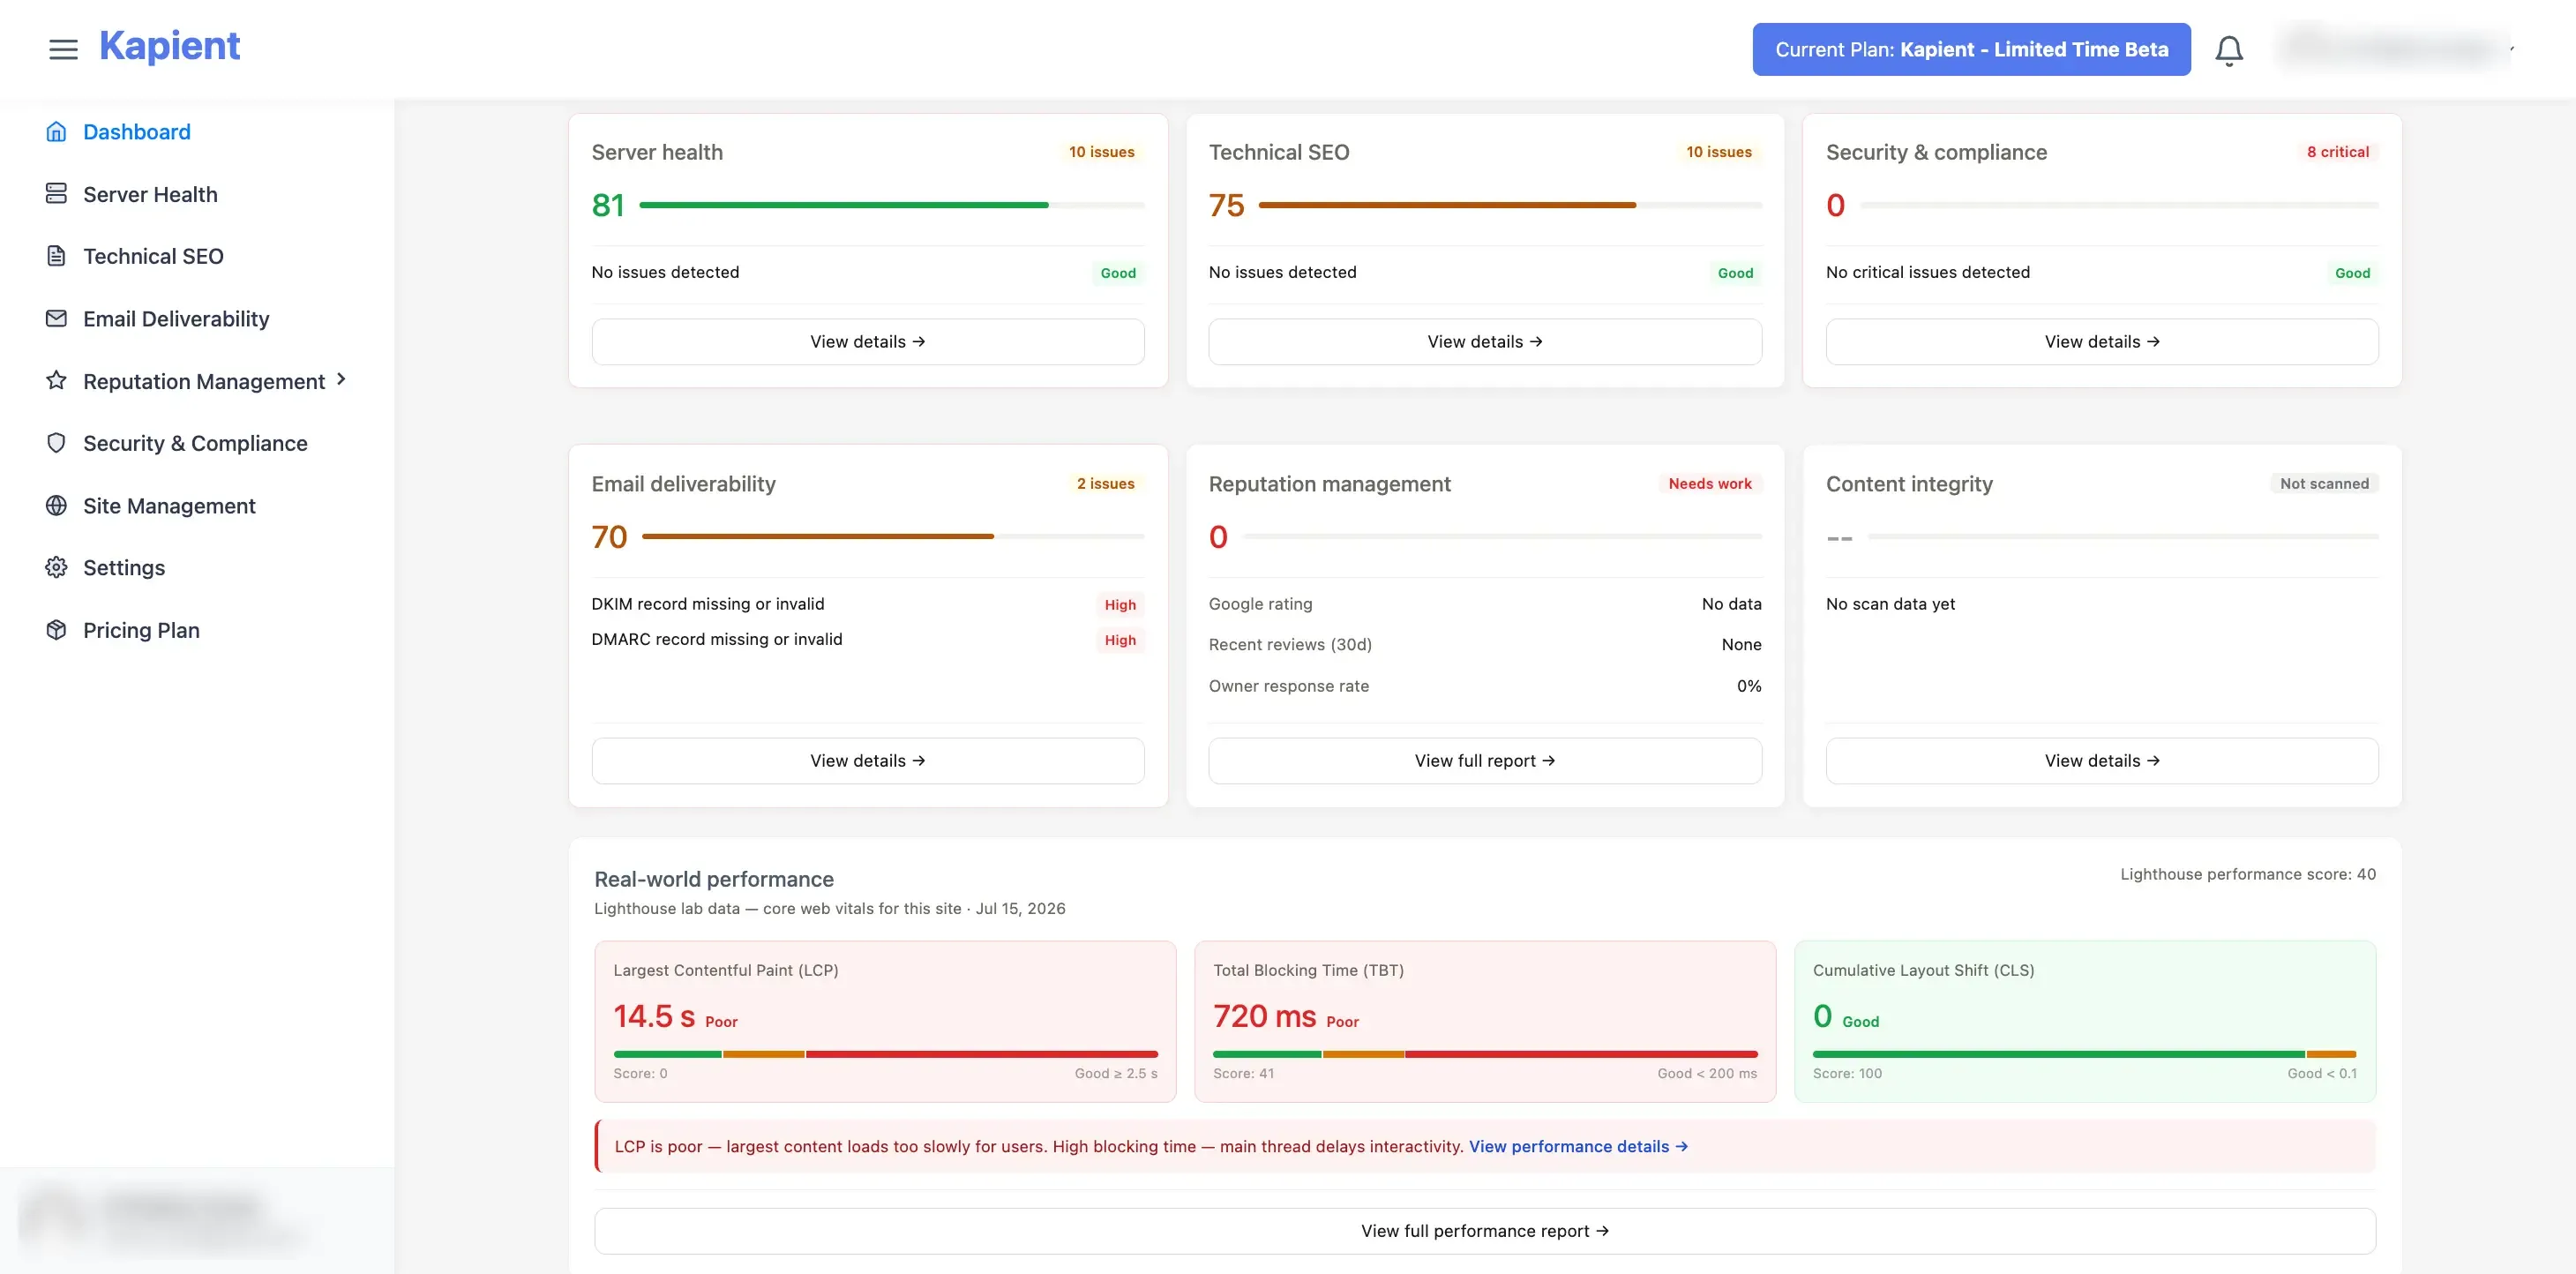Viewport: 2576px width, 1274px height.
Task: Click the Server health score 81
Action: click(608, 206)
